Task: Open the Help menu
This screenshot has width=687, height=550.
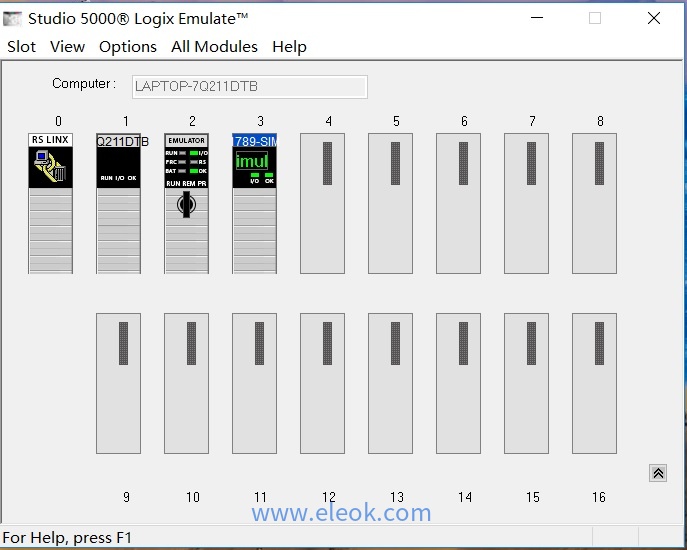Action: (x=289, y=47)
